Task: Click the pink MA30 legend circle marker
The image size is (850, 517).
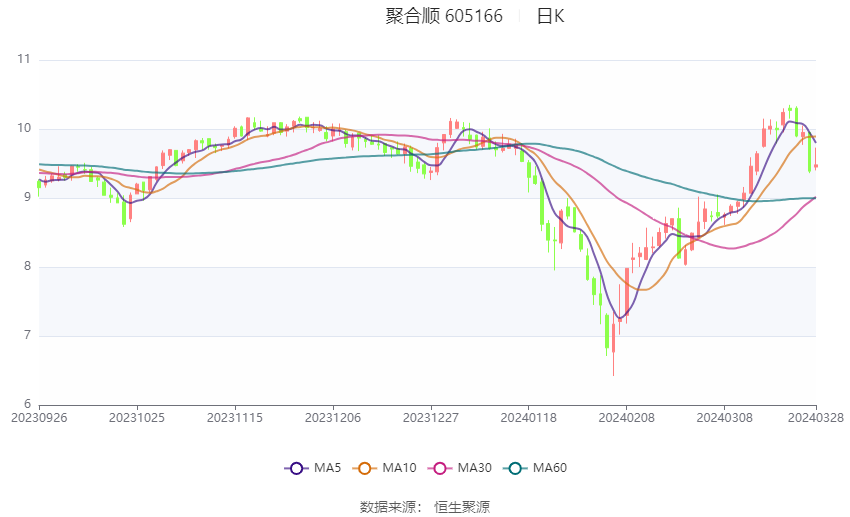Action: click(x=438, y=468)
